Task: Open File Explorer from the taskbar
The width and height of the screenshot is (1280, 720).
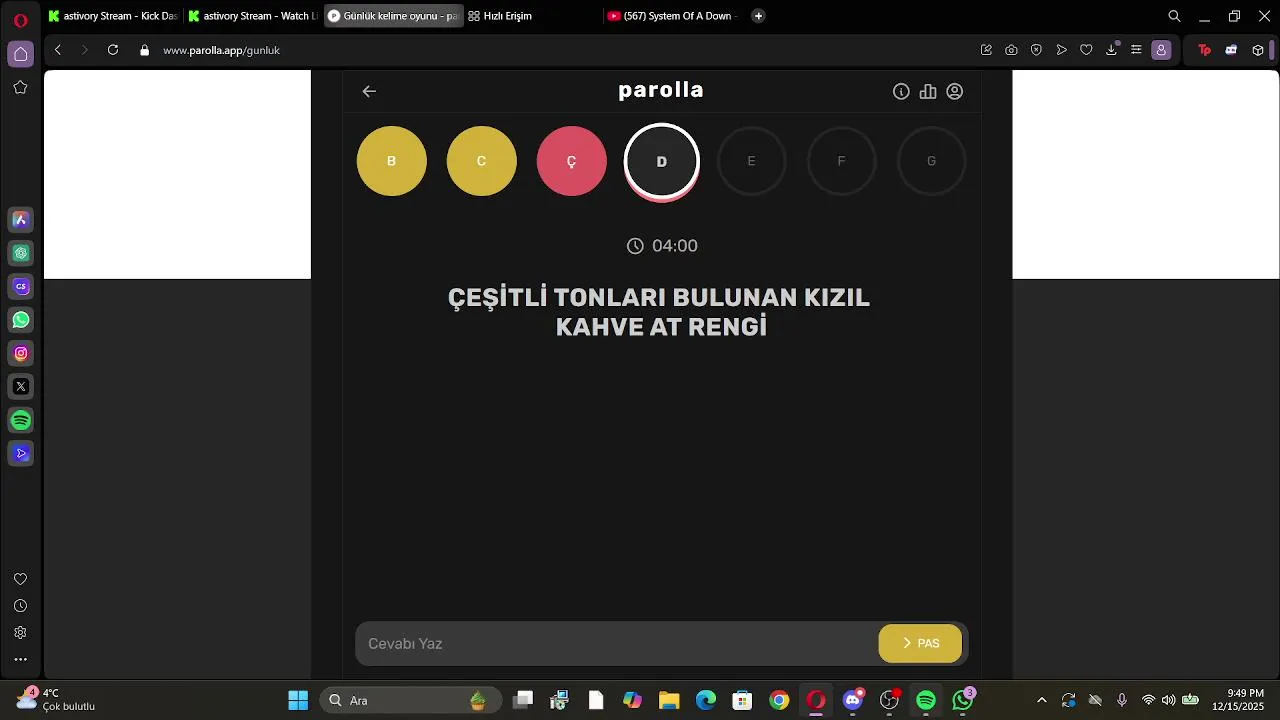Action: 669,700
